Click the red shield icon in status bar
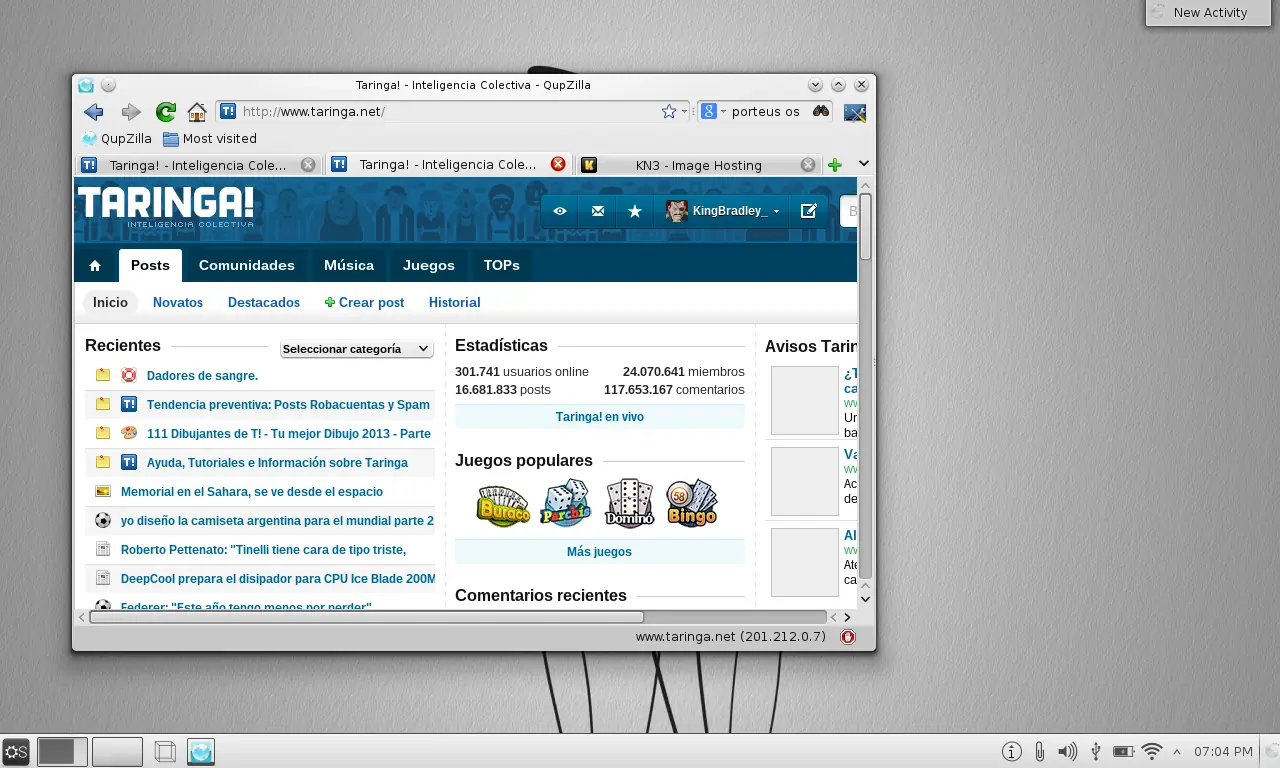Screen dimensions: 1280x768 (848, 637)
